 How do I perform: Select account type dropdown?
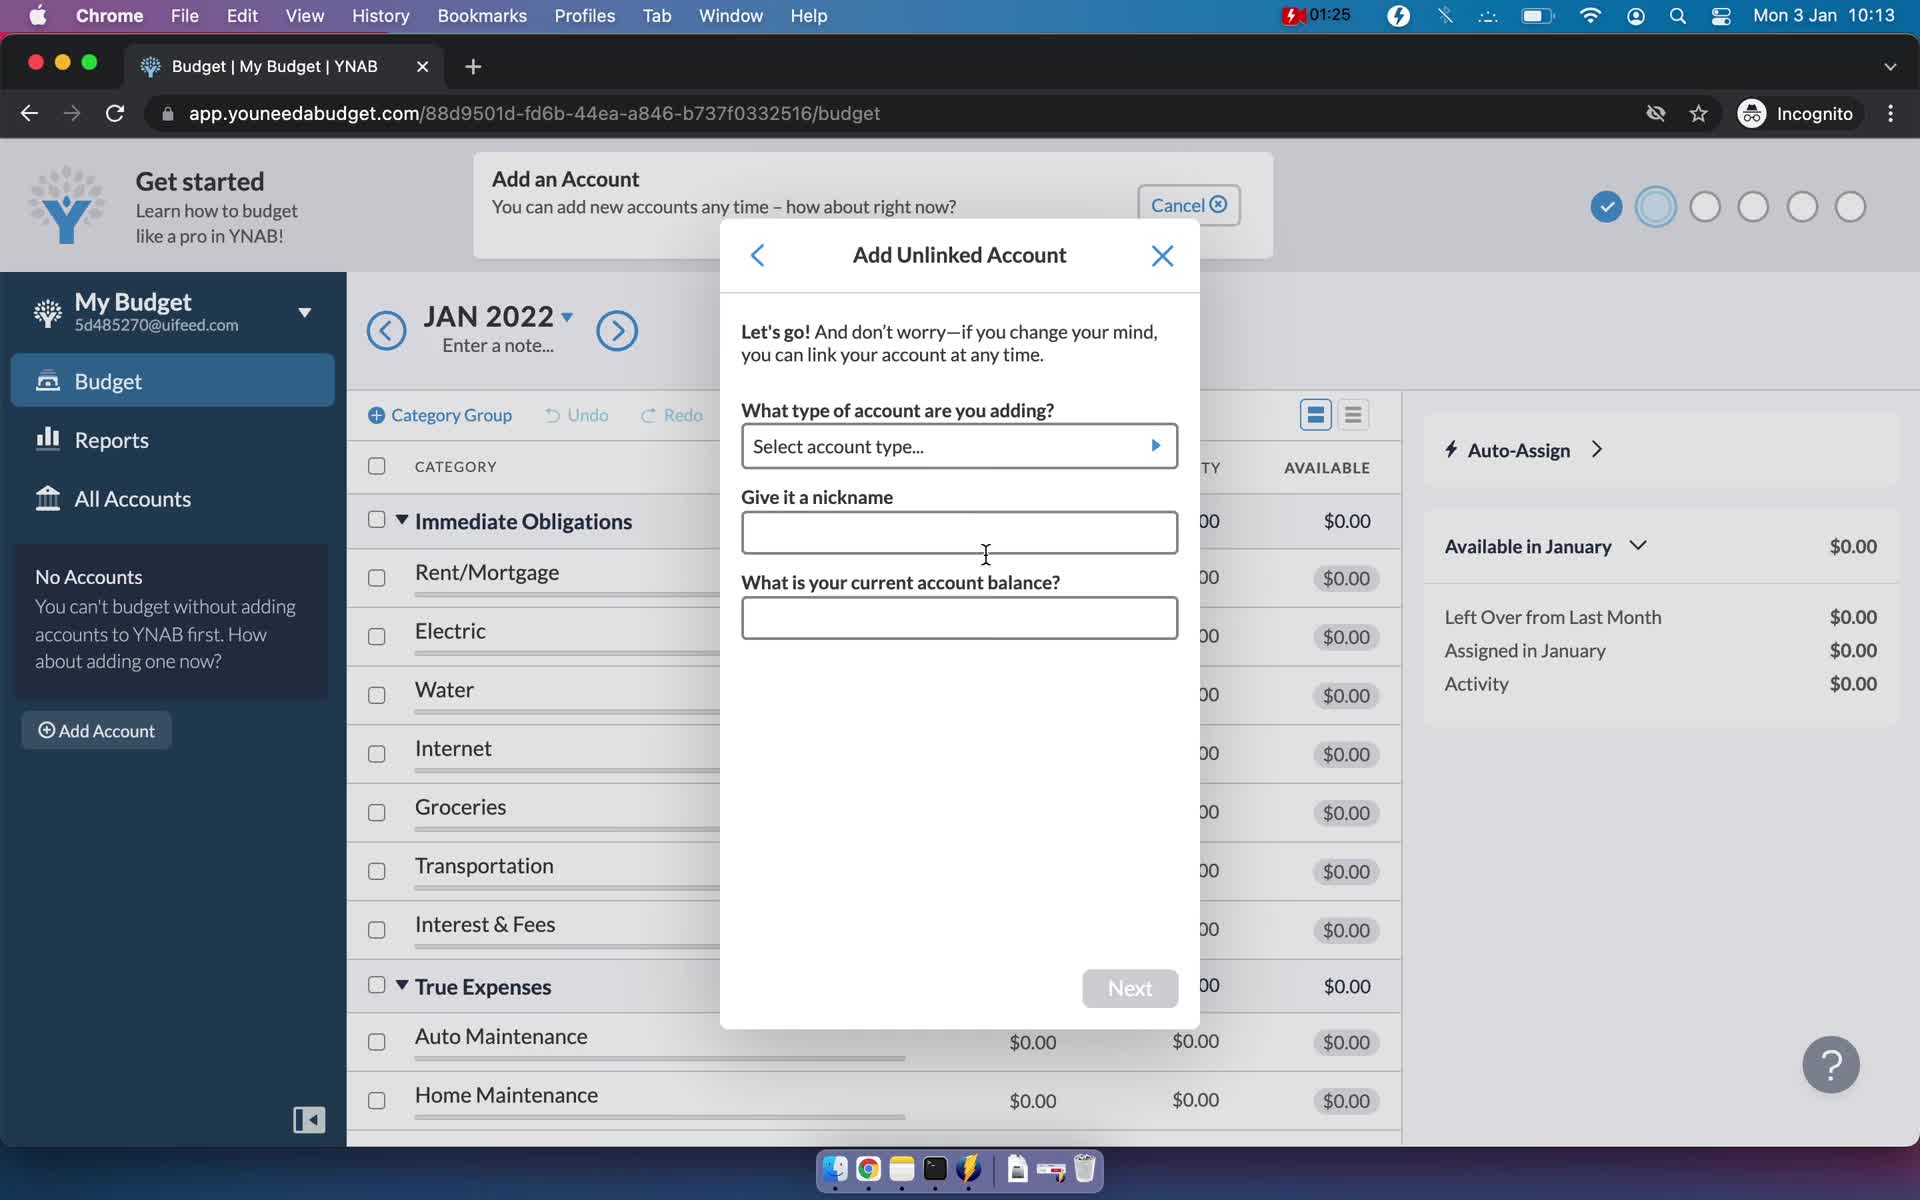(958, 445)
